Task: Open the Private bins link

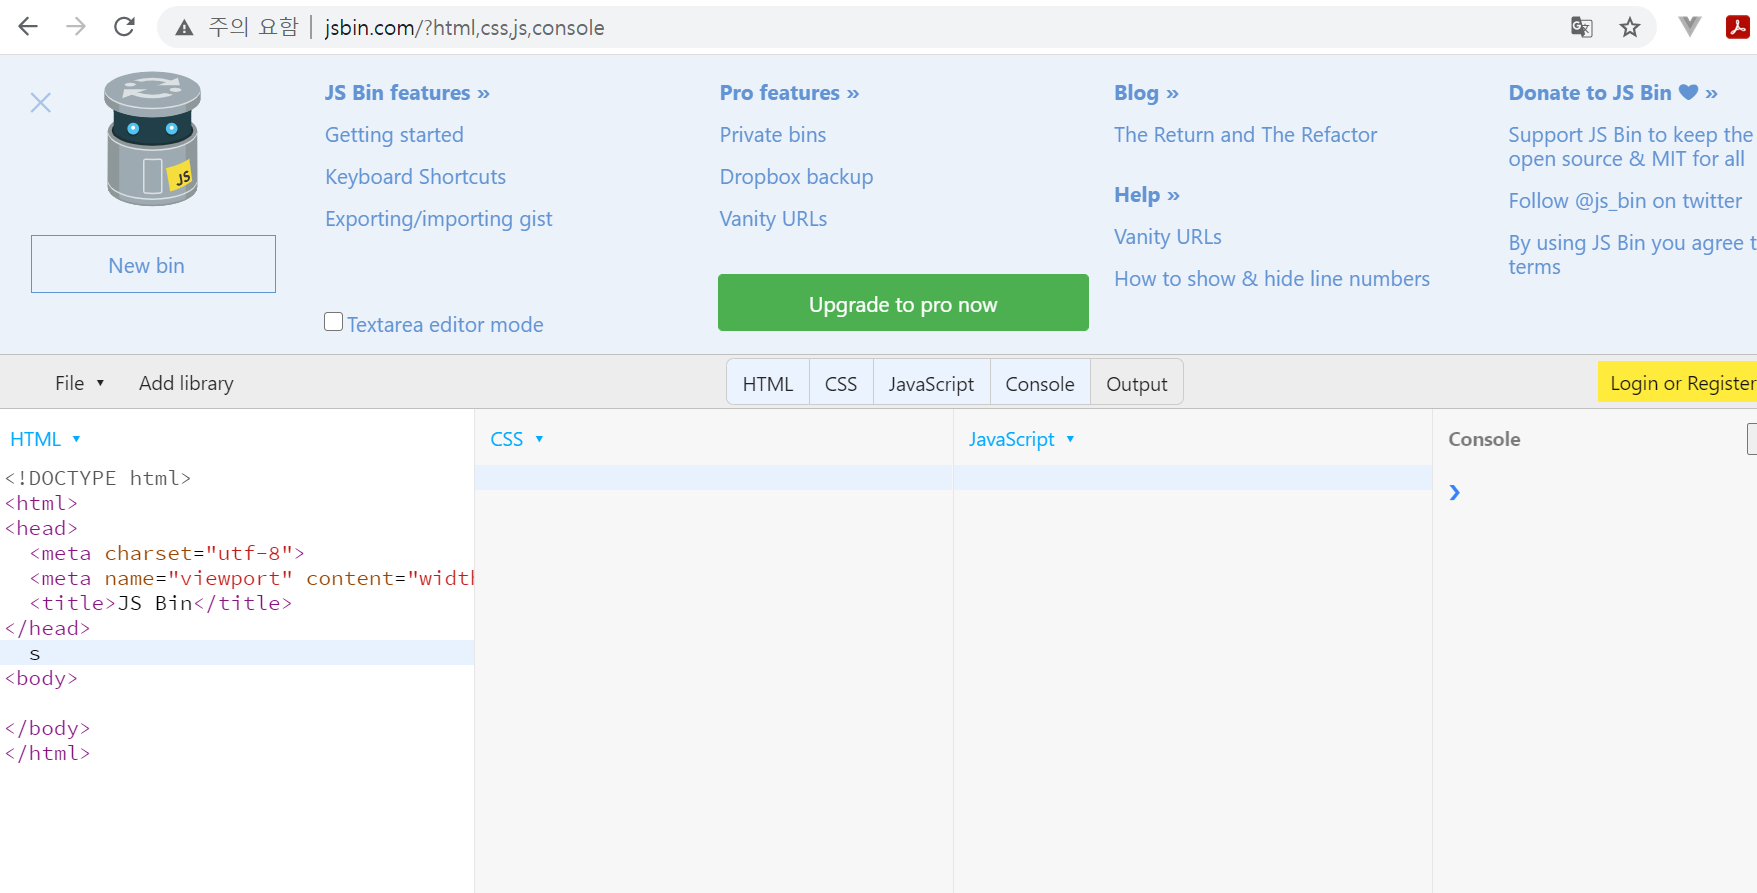Action: 773,135
